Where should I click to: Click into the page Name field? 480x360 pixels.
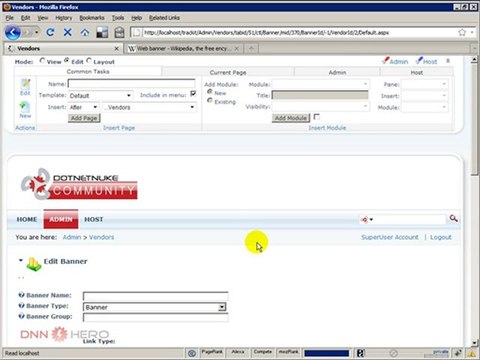(132, 83)
